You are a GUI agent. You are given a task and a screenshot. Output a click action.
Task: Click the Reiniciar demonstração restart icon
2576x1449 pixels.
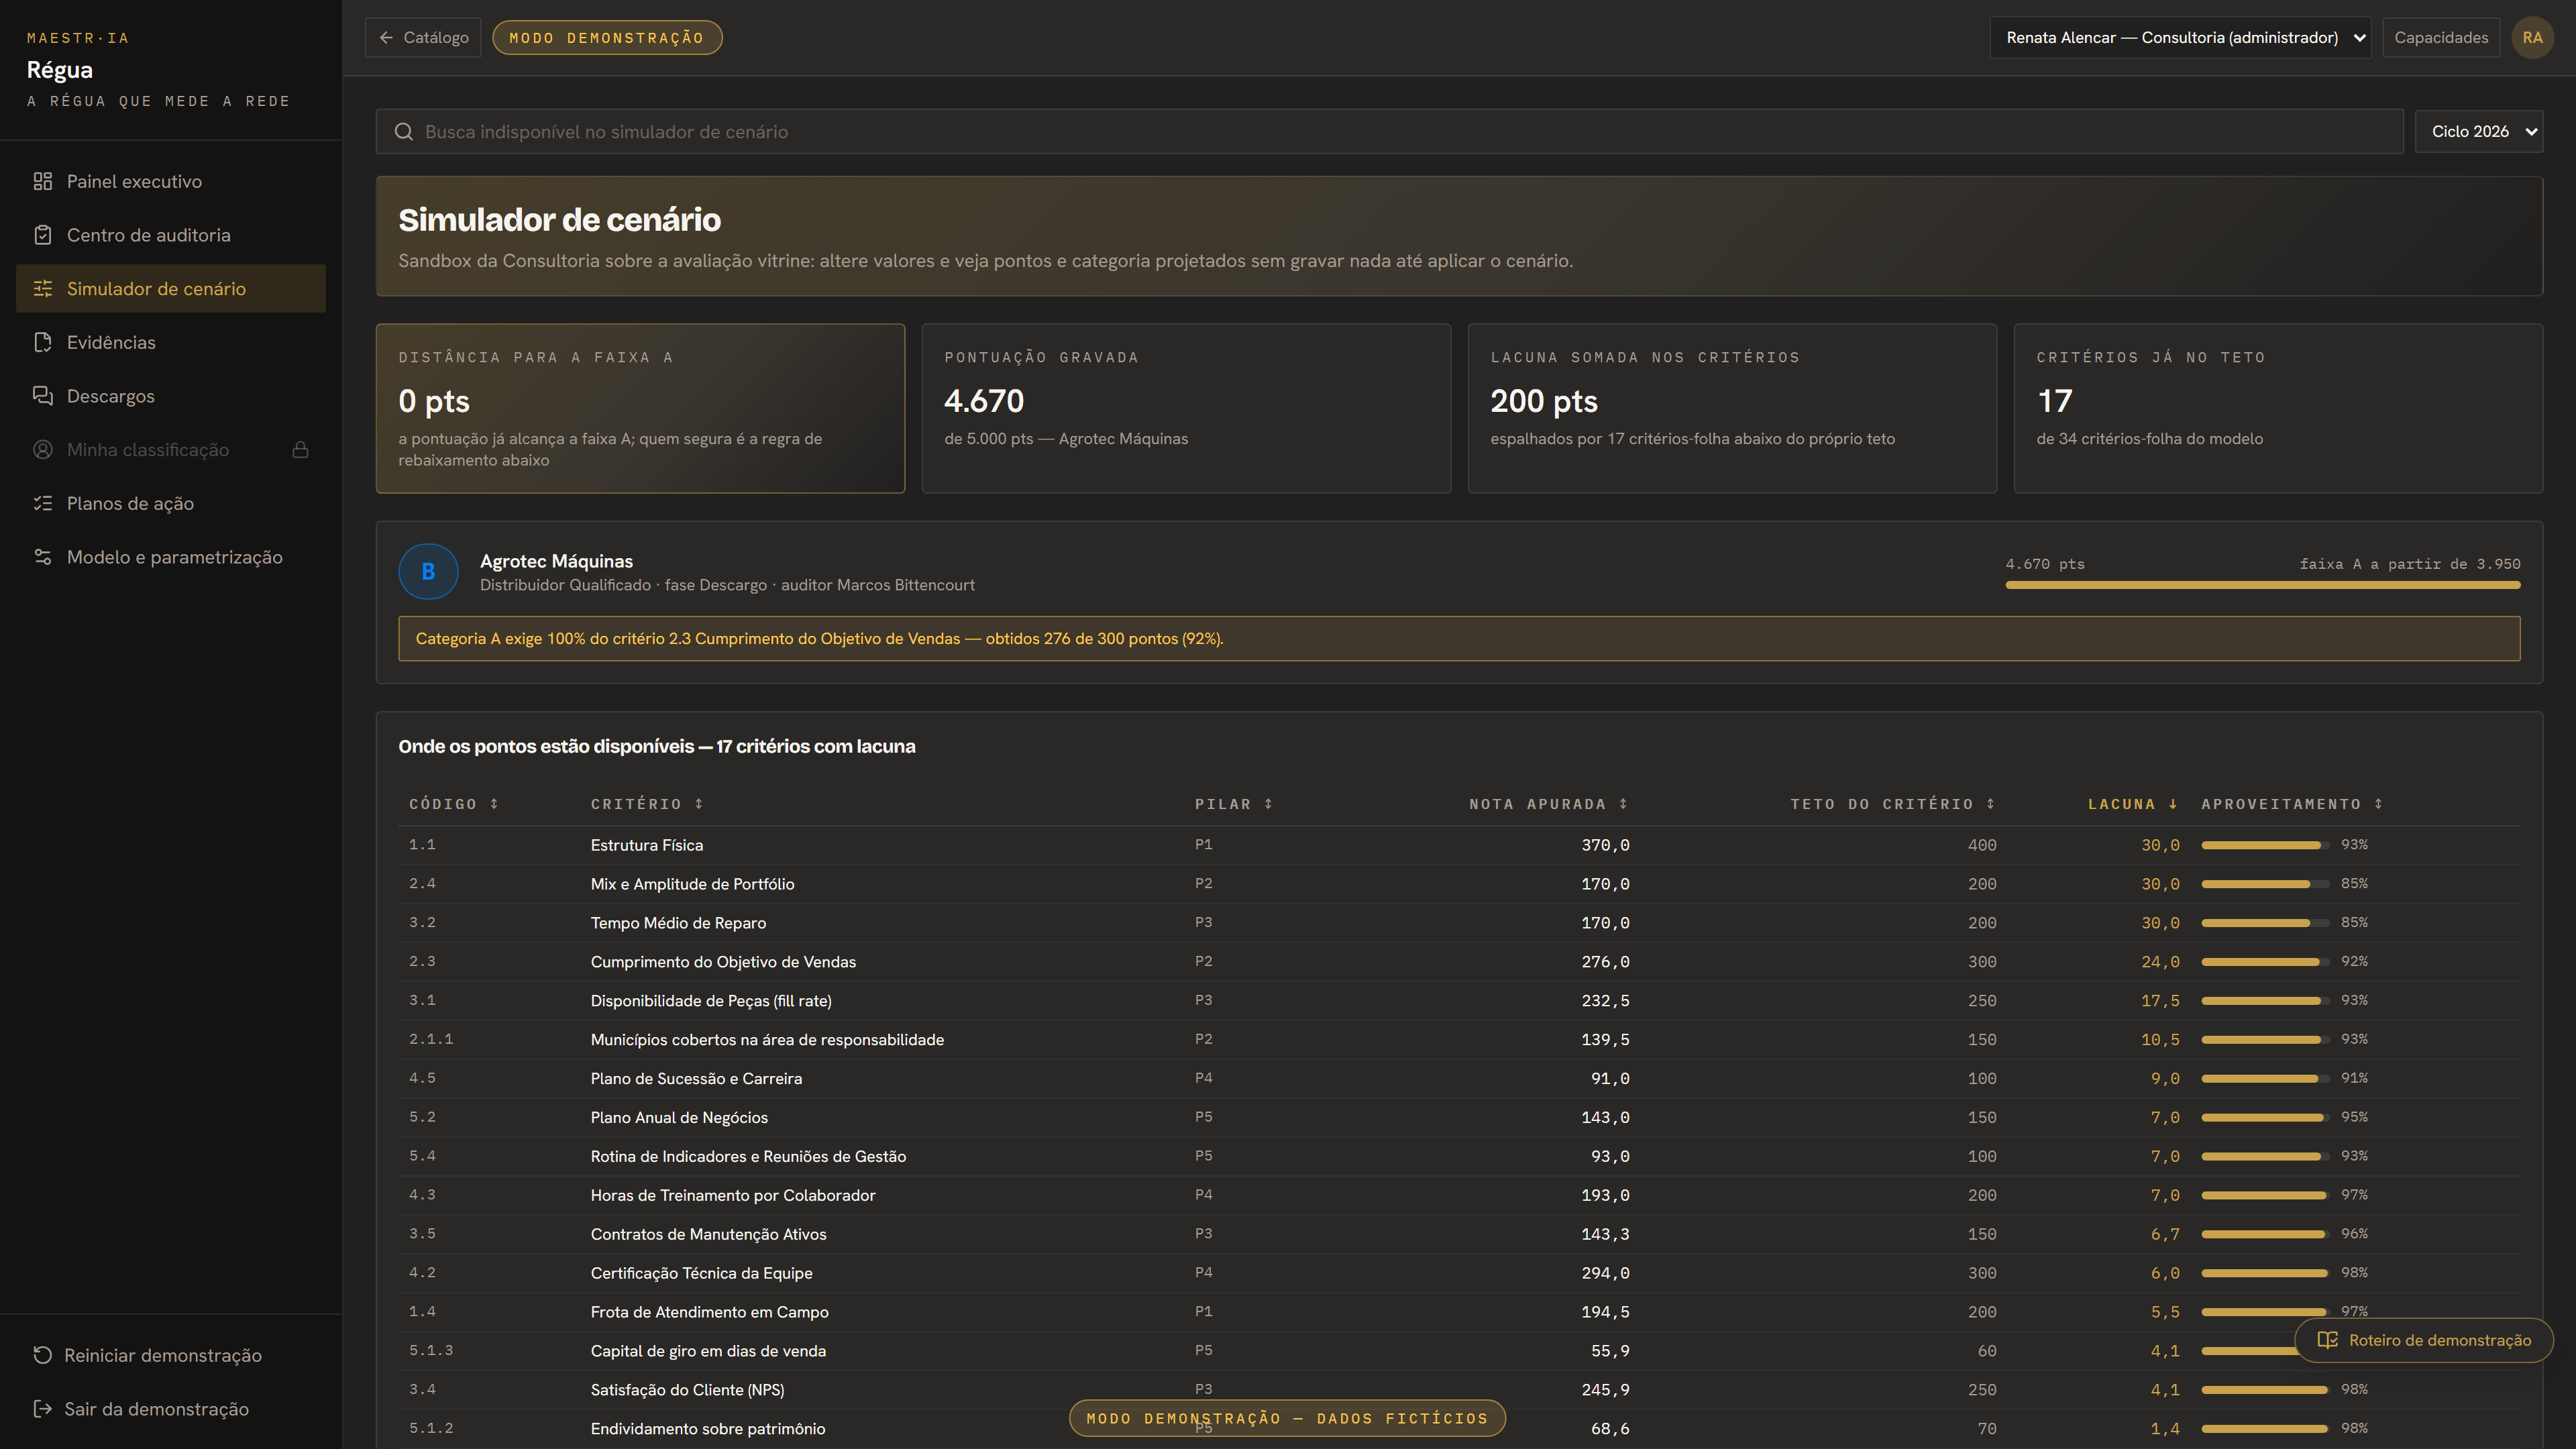point(42,1355)
